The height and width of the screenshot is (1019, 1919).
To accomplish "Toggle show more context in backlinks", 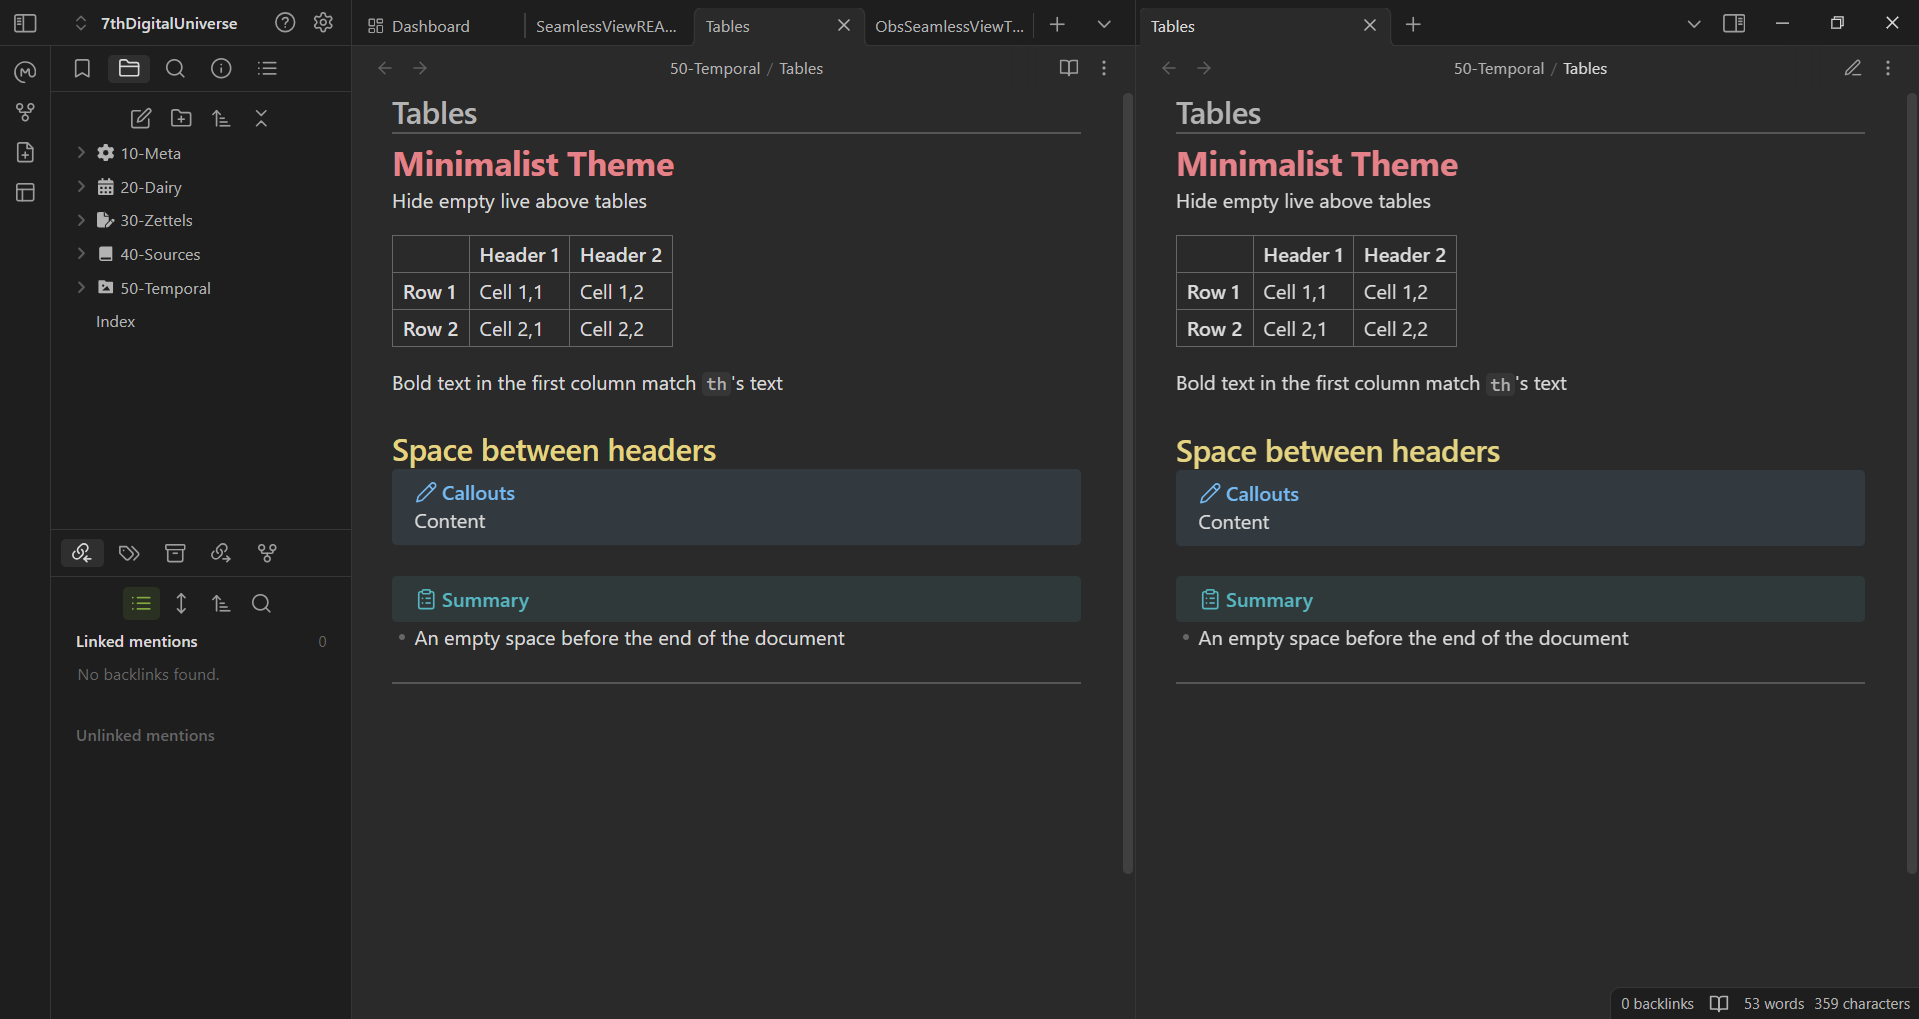I will (181, 603).
